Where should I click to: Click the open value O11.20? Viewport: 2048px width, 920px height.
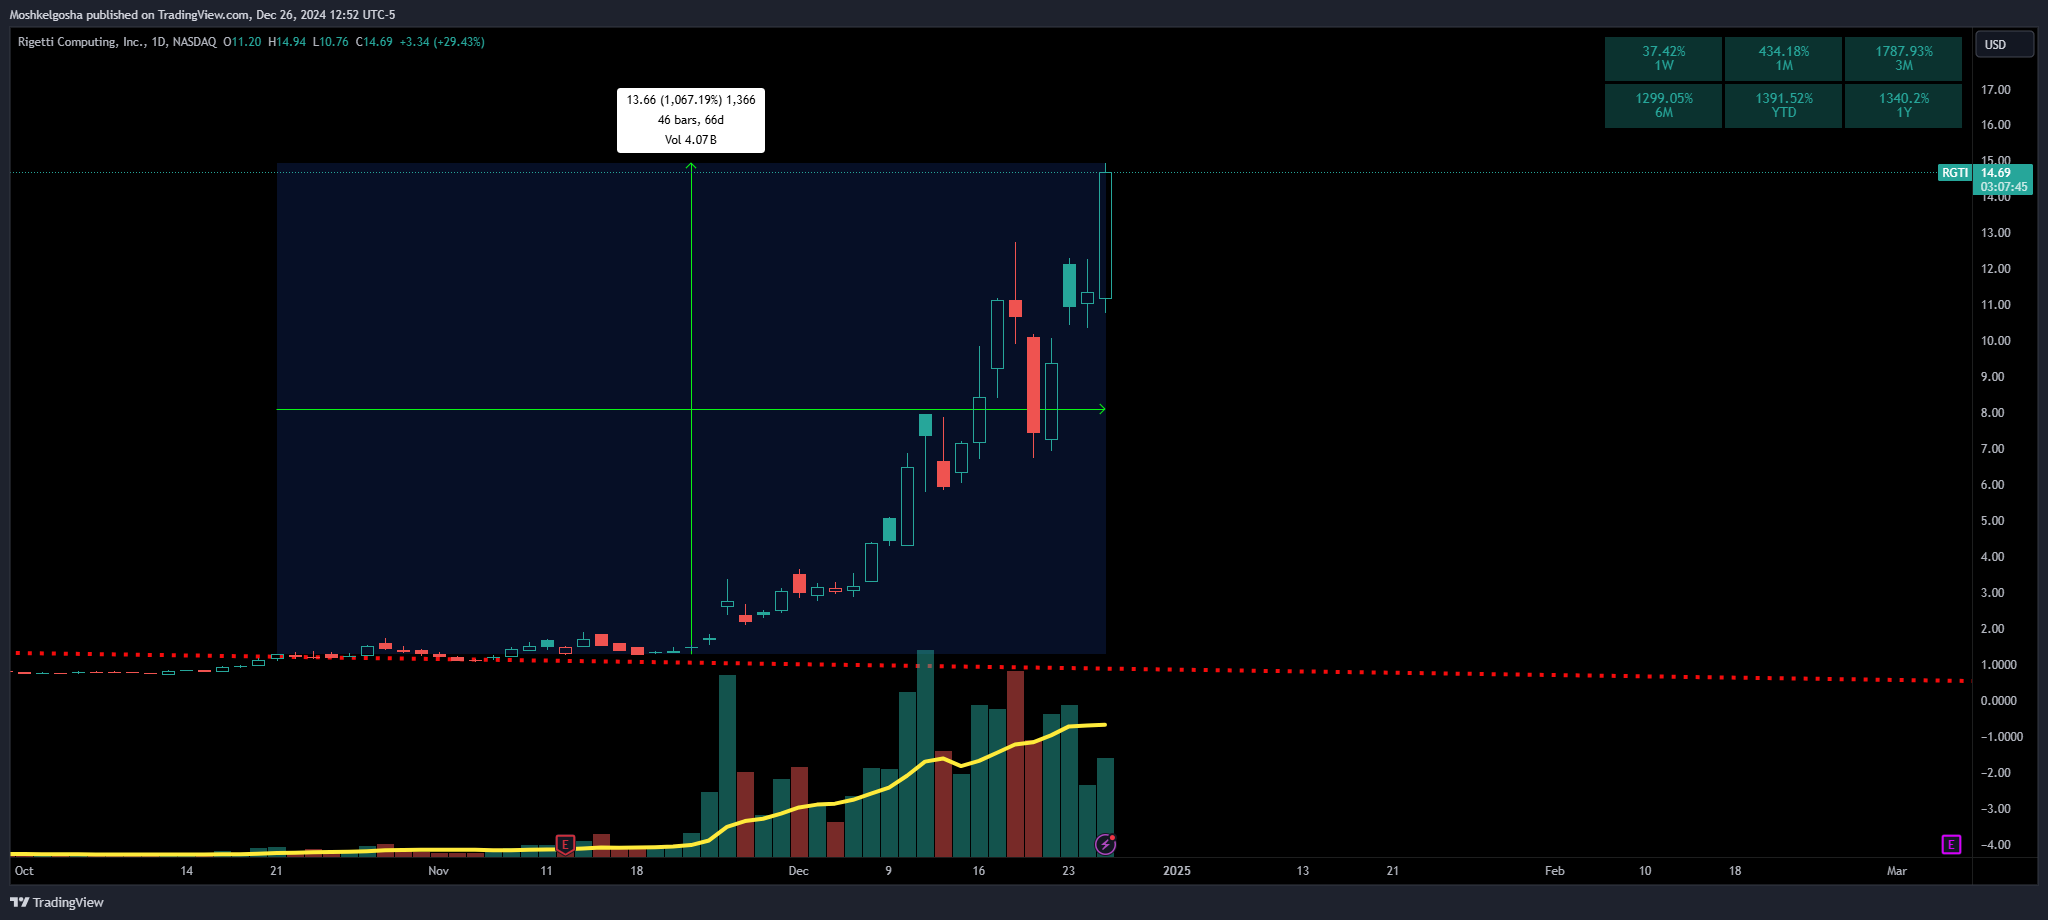click(x=242, y=42)
